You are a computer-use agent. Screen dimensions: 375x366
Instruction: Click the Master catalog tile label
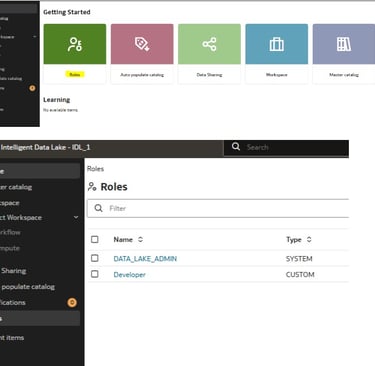click(344, 75)
